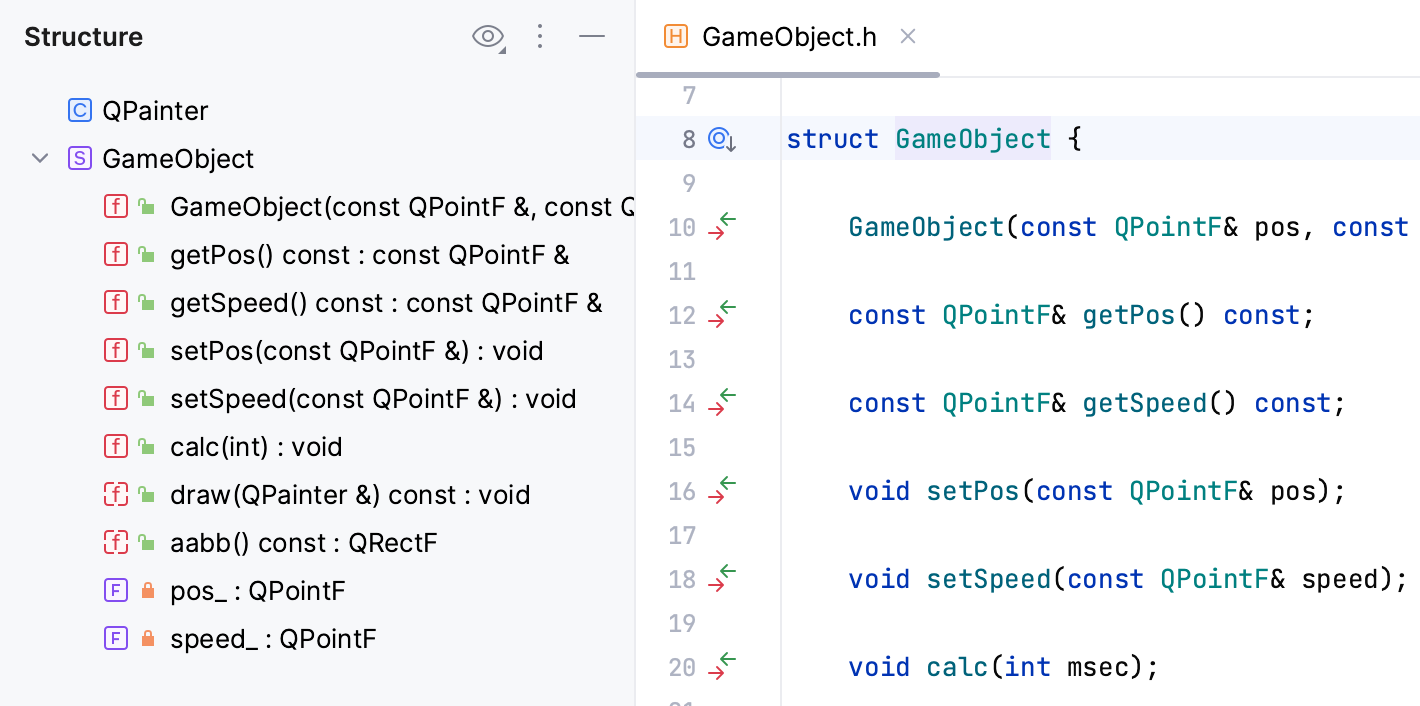
Task: Open the Structure panel options kebab menu
Action: pos(540,37)
